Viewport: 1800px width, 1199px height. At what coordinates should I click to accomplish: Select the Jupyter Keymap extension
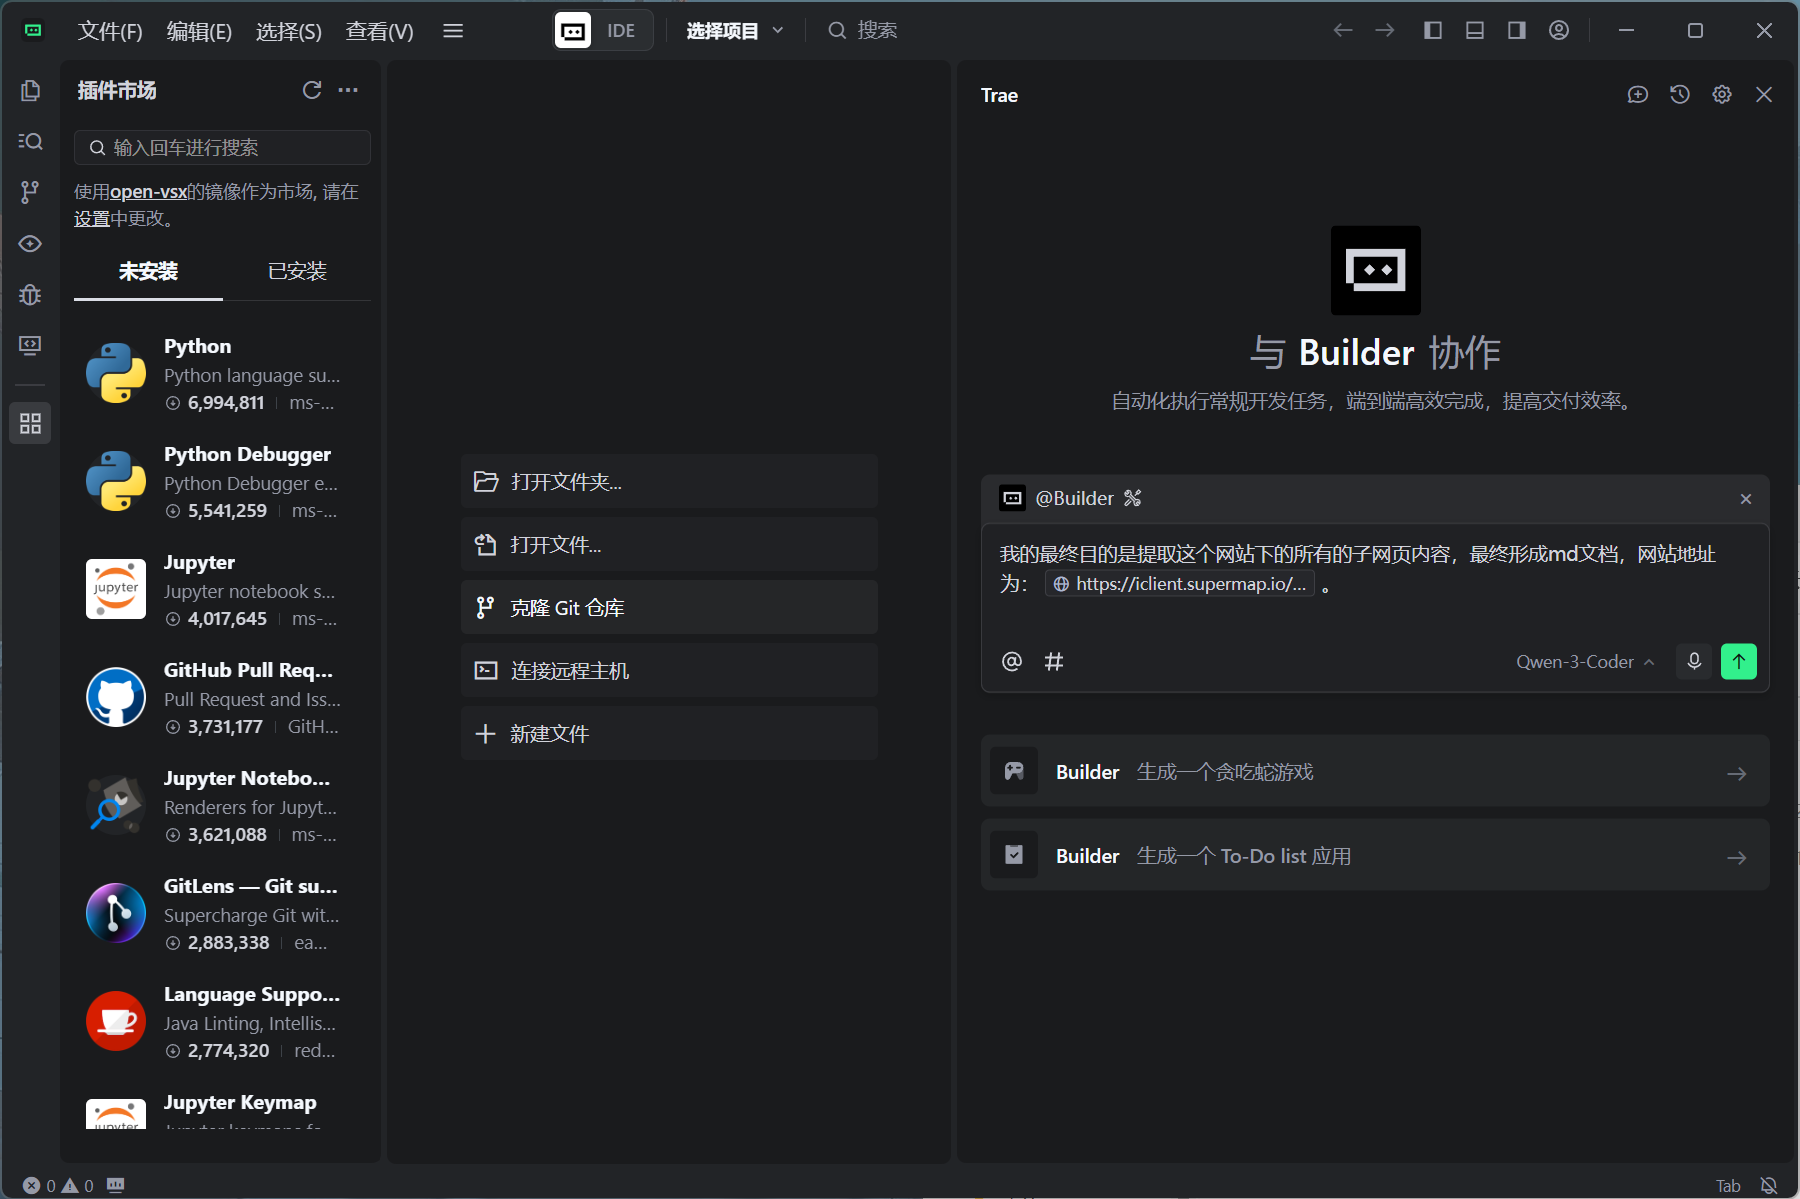pos(222,1108)
